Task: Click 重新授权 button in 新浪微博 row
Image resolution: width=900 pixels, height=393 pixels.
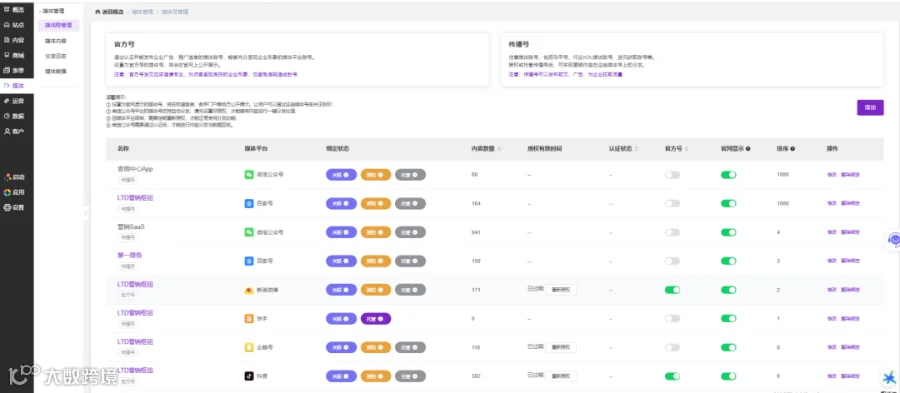Action: point(561,290)
